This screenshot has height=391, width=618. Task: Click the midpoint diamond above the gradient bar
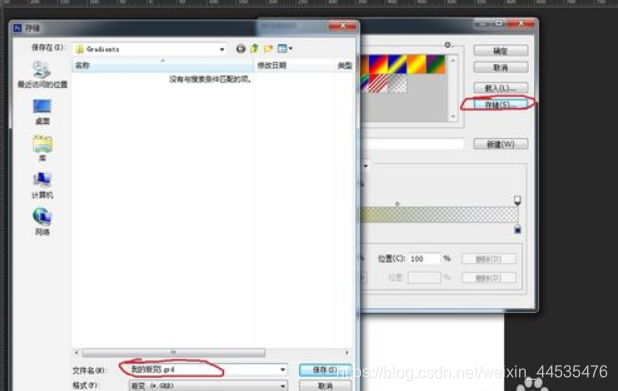[x=397, y=204]
